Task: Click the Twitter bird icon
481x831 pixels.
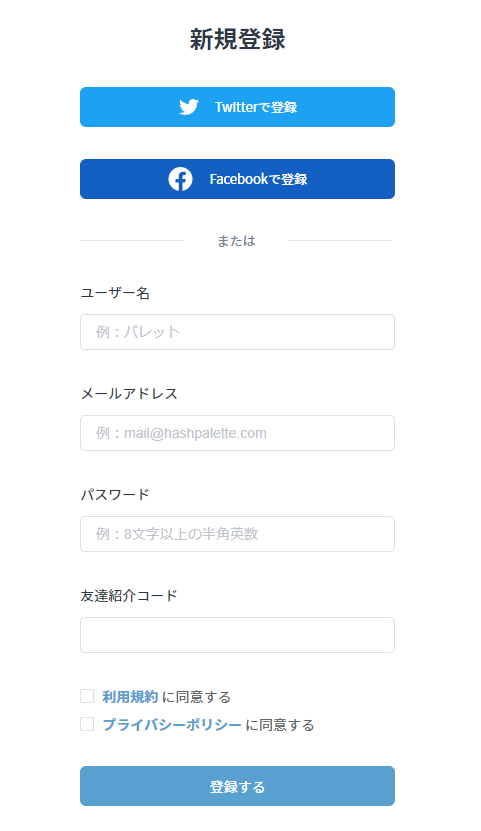Action: coord(189,107)
